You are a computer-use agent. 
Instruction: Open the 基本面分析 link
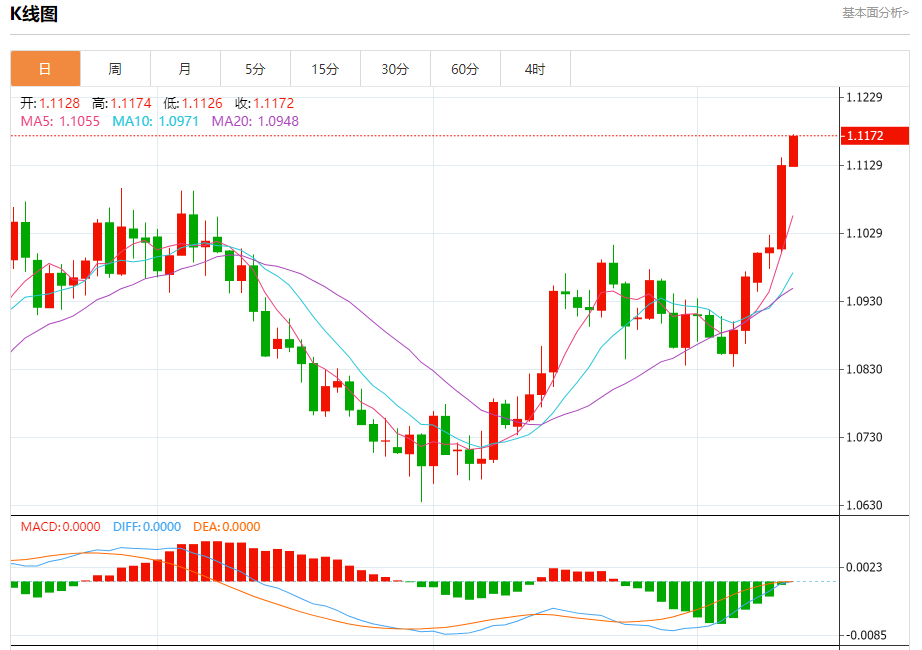coord(876,12)
